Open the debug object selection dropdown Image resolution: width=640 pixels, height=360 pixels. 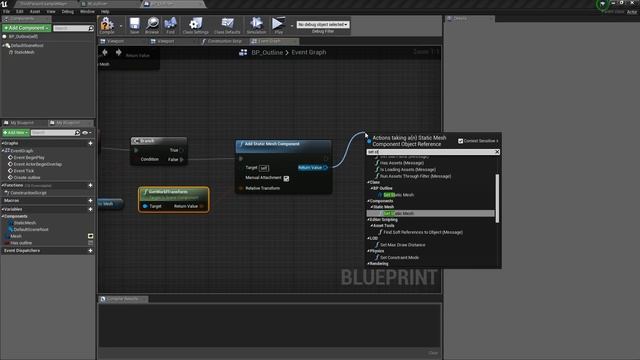tap(323, 24)
